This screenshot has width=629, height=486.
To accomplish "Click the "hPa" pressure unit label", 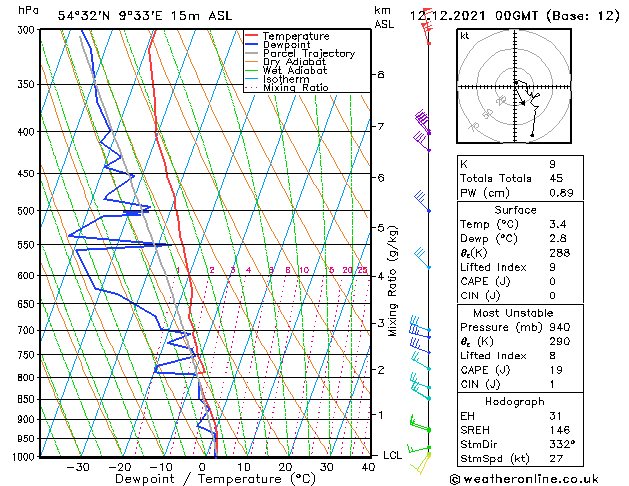I will 28,10.
